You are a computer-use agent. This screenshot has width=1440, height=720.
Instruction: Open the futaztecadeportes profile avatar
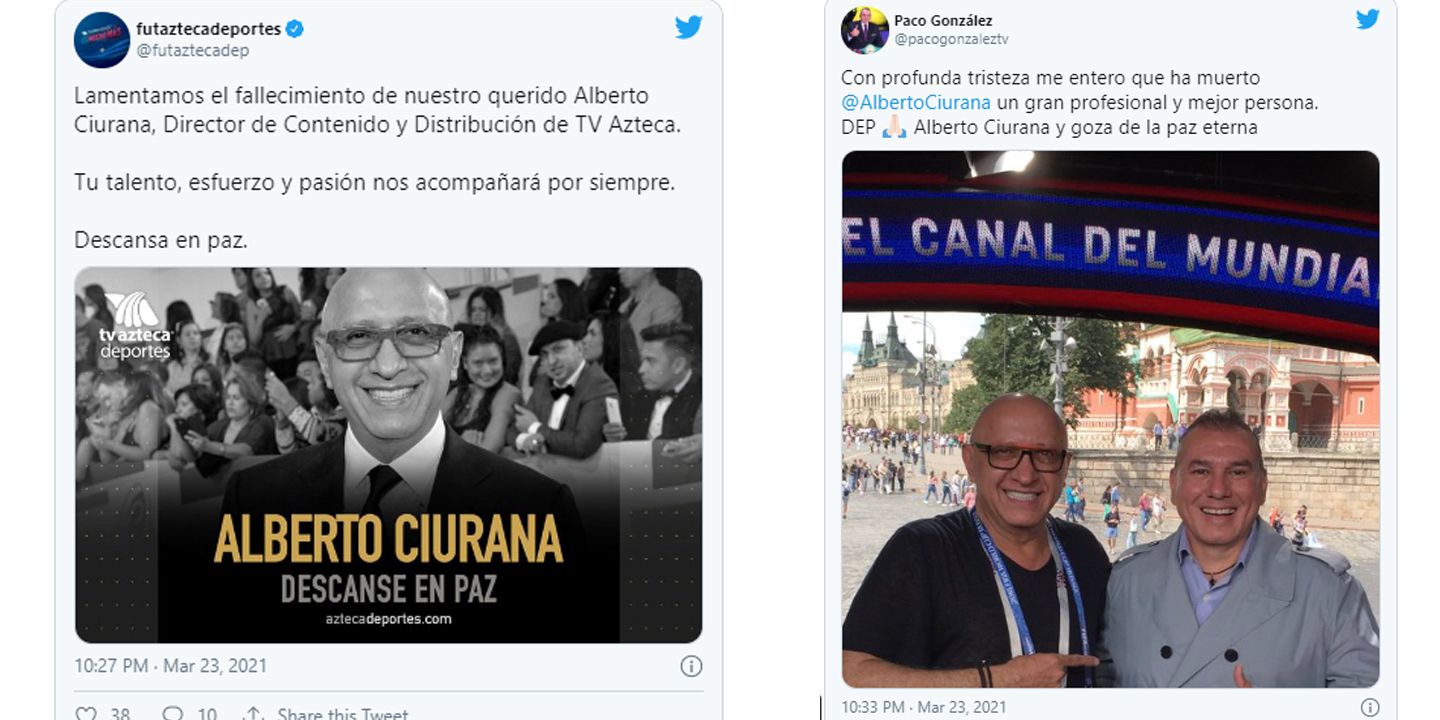tap(102, 40)
